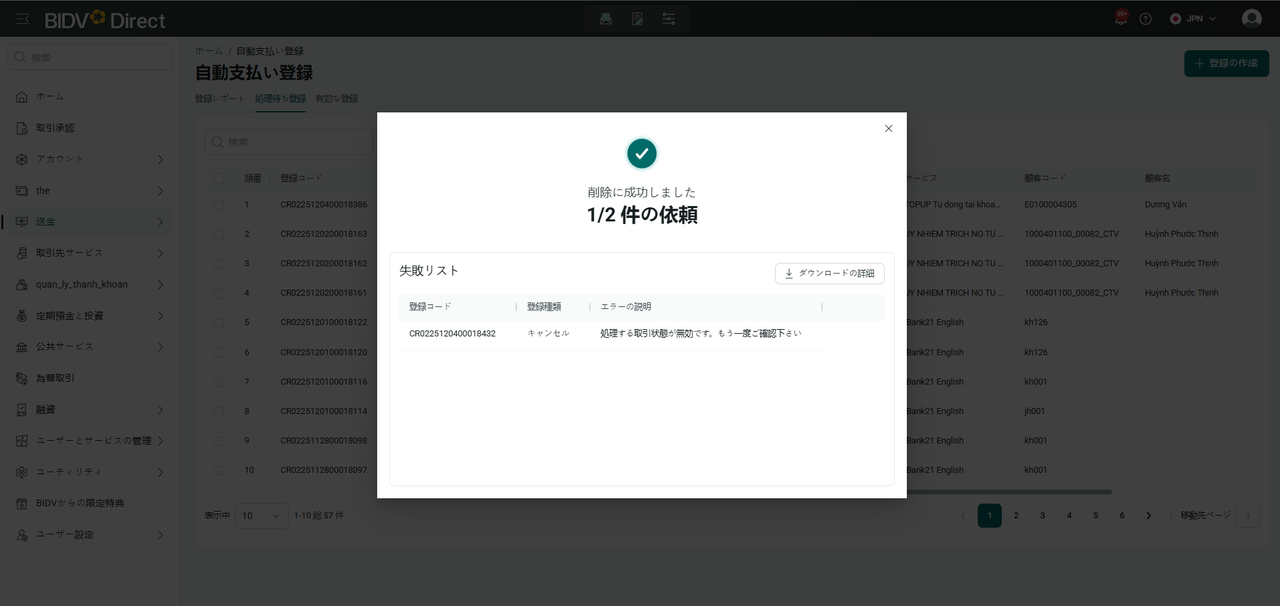The height and width of the screenshot is (606, 1280).
Task: Click the アカウント cube icon
Action: (22, 159)
